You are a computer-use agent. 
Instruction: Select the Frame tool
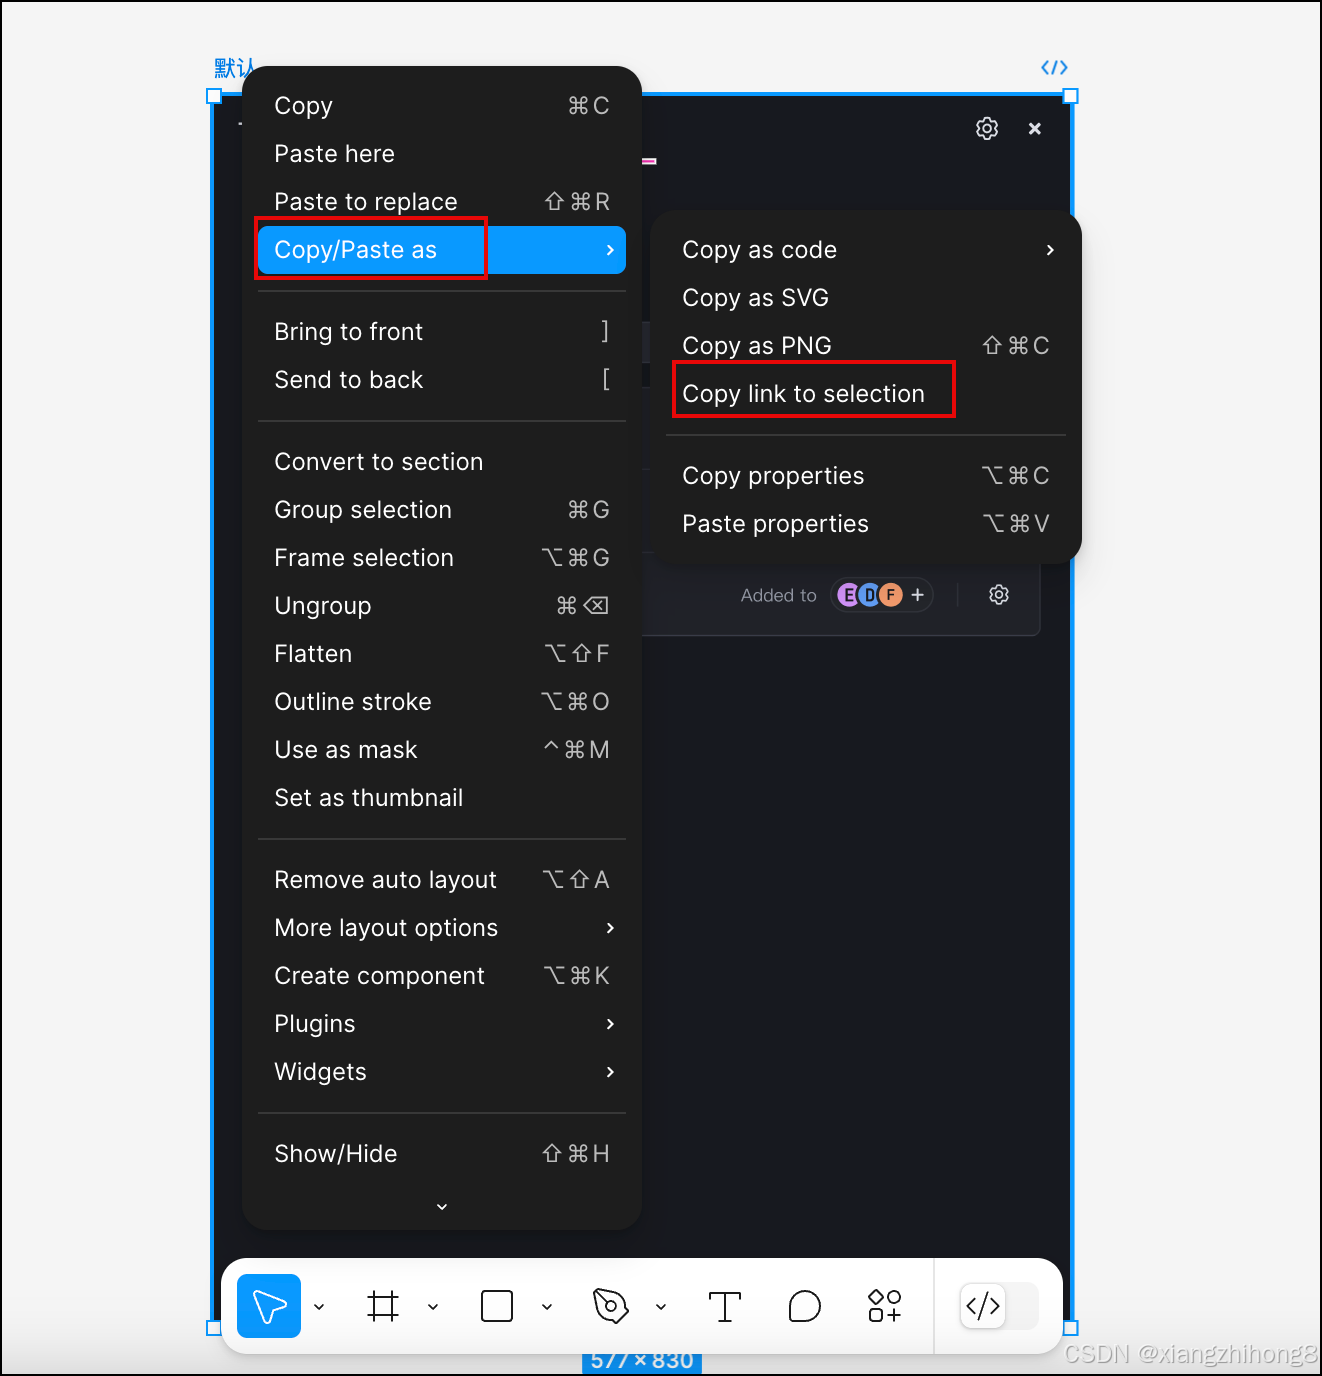383,1306
